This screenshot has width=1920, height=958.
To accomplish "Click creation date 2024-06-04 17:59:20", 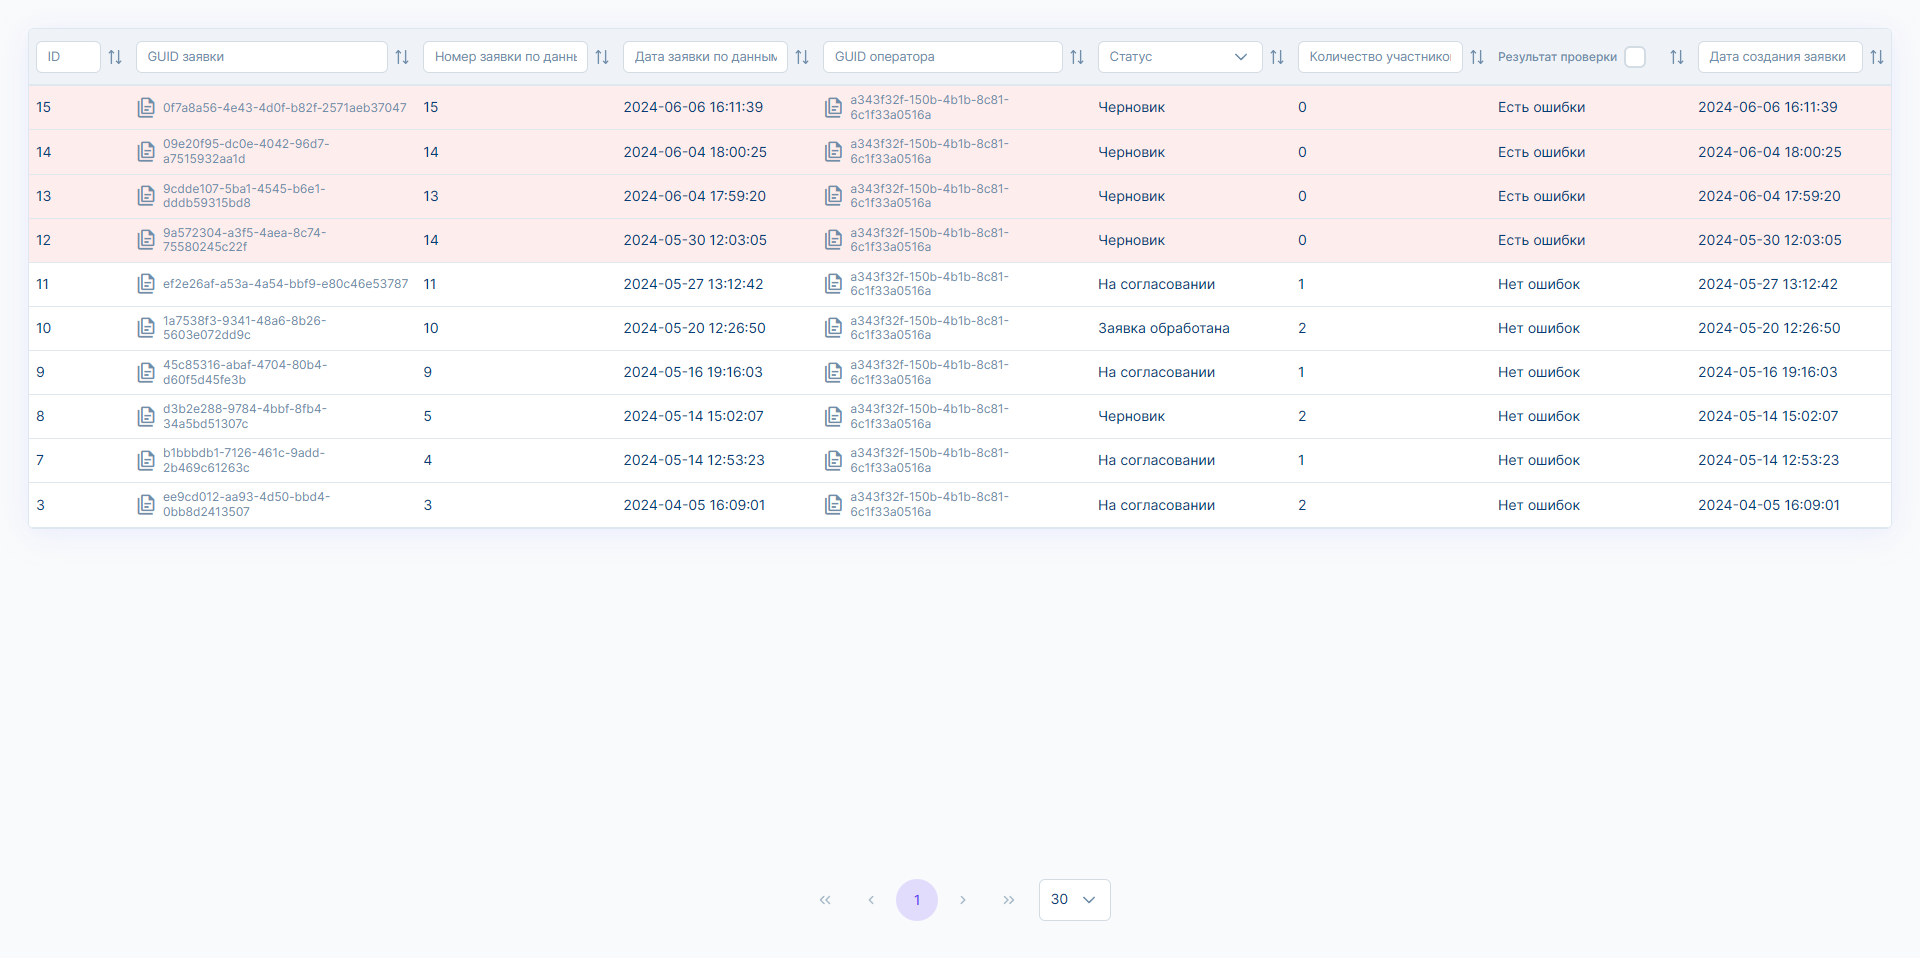I will coord(1769,196).
